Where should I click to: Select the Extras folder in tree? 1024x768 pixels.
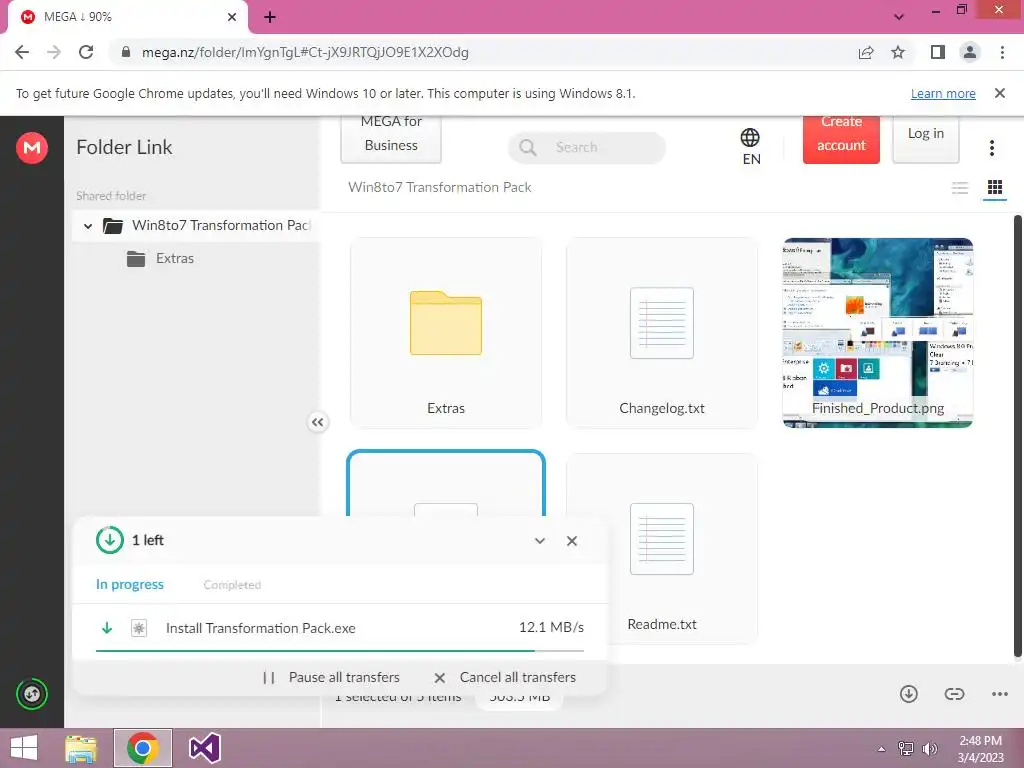pyautogui.click(x=174, y=259)
